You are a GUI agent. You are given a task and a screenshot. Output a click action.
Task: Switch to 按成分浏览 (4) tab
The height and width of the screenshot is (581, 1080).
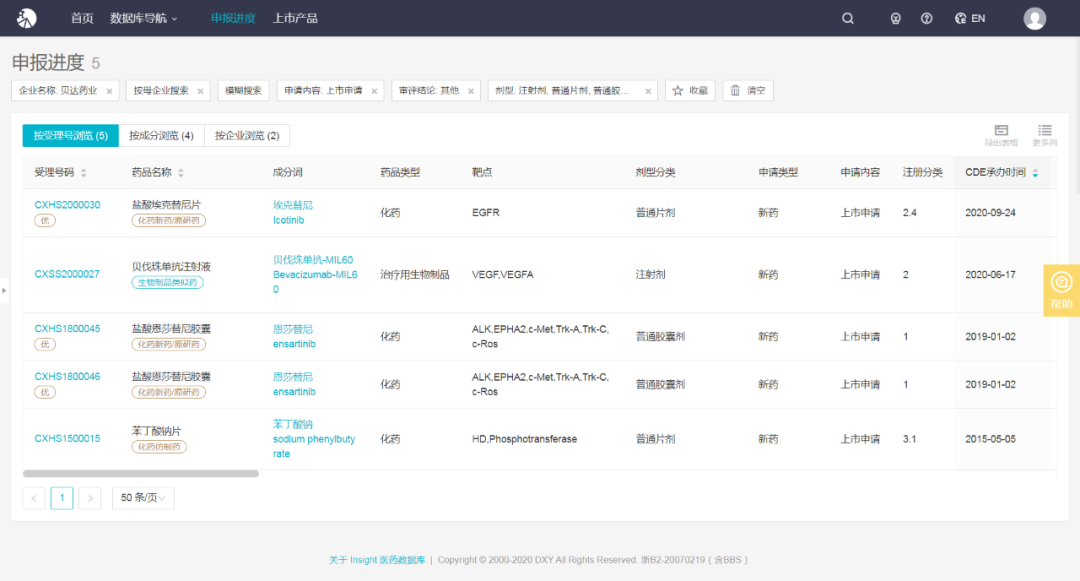(161, 136)
